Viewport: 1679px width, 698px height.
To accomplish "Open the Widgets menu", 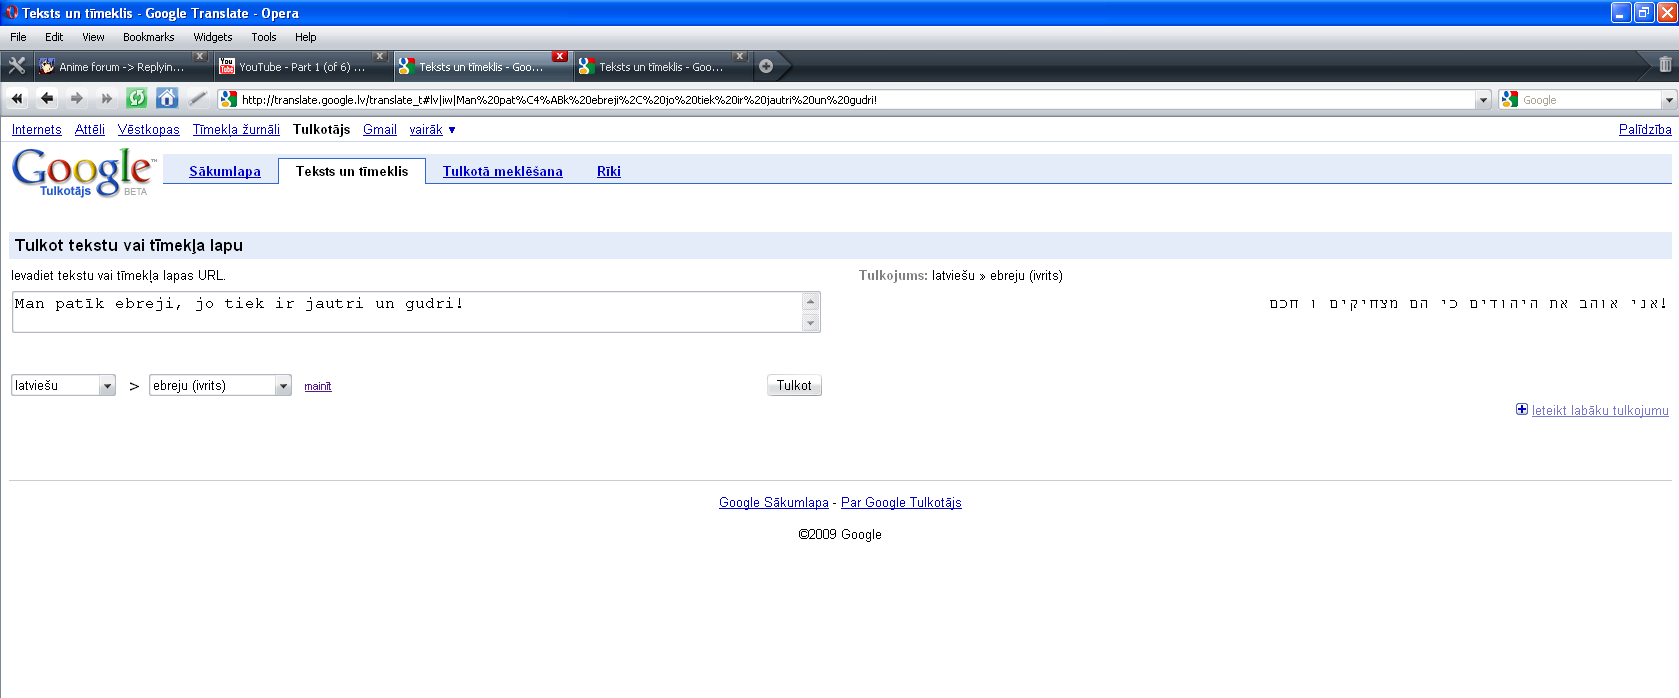I will click(213, 37).
